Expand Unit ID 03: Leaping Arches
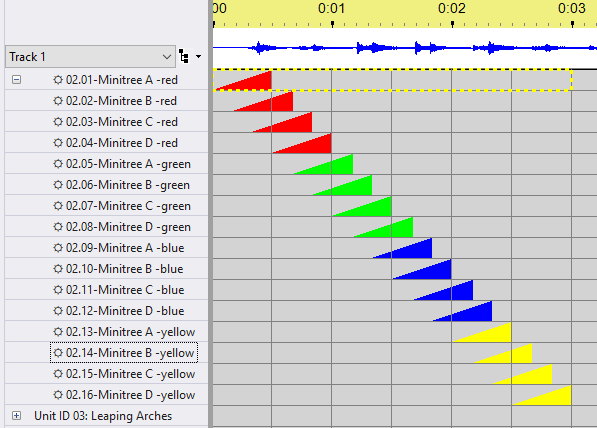 point(16,415)
